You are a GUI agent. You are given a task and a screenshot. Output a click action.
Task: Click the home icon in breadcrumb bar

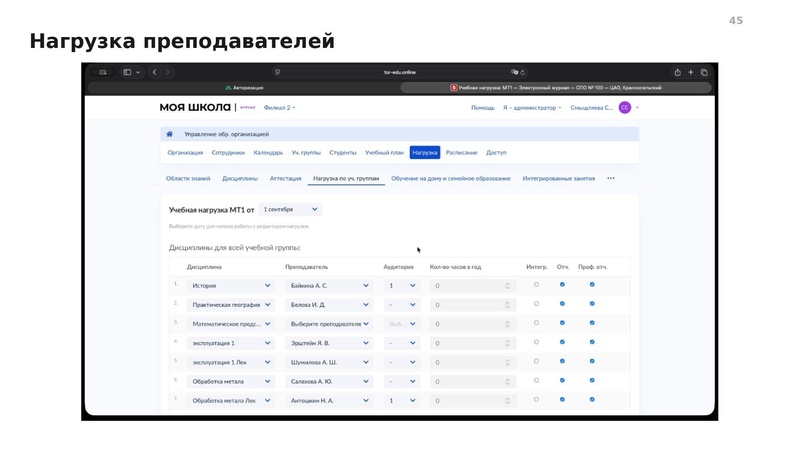coord(169,134)
